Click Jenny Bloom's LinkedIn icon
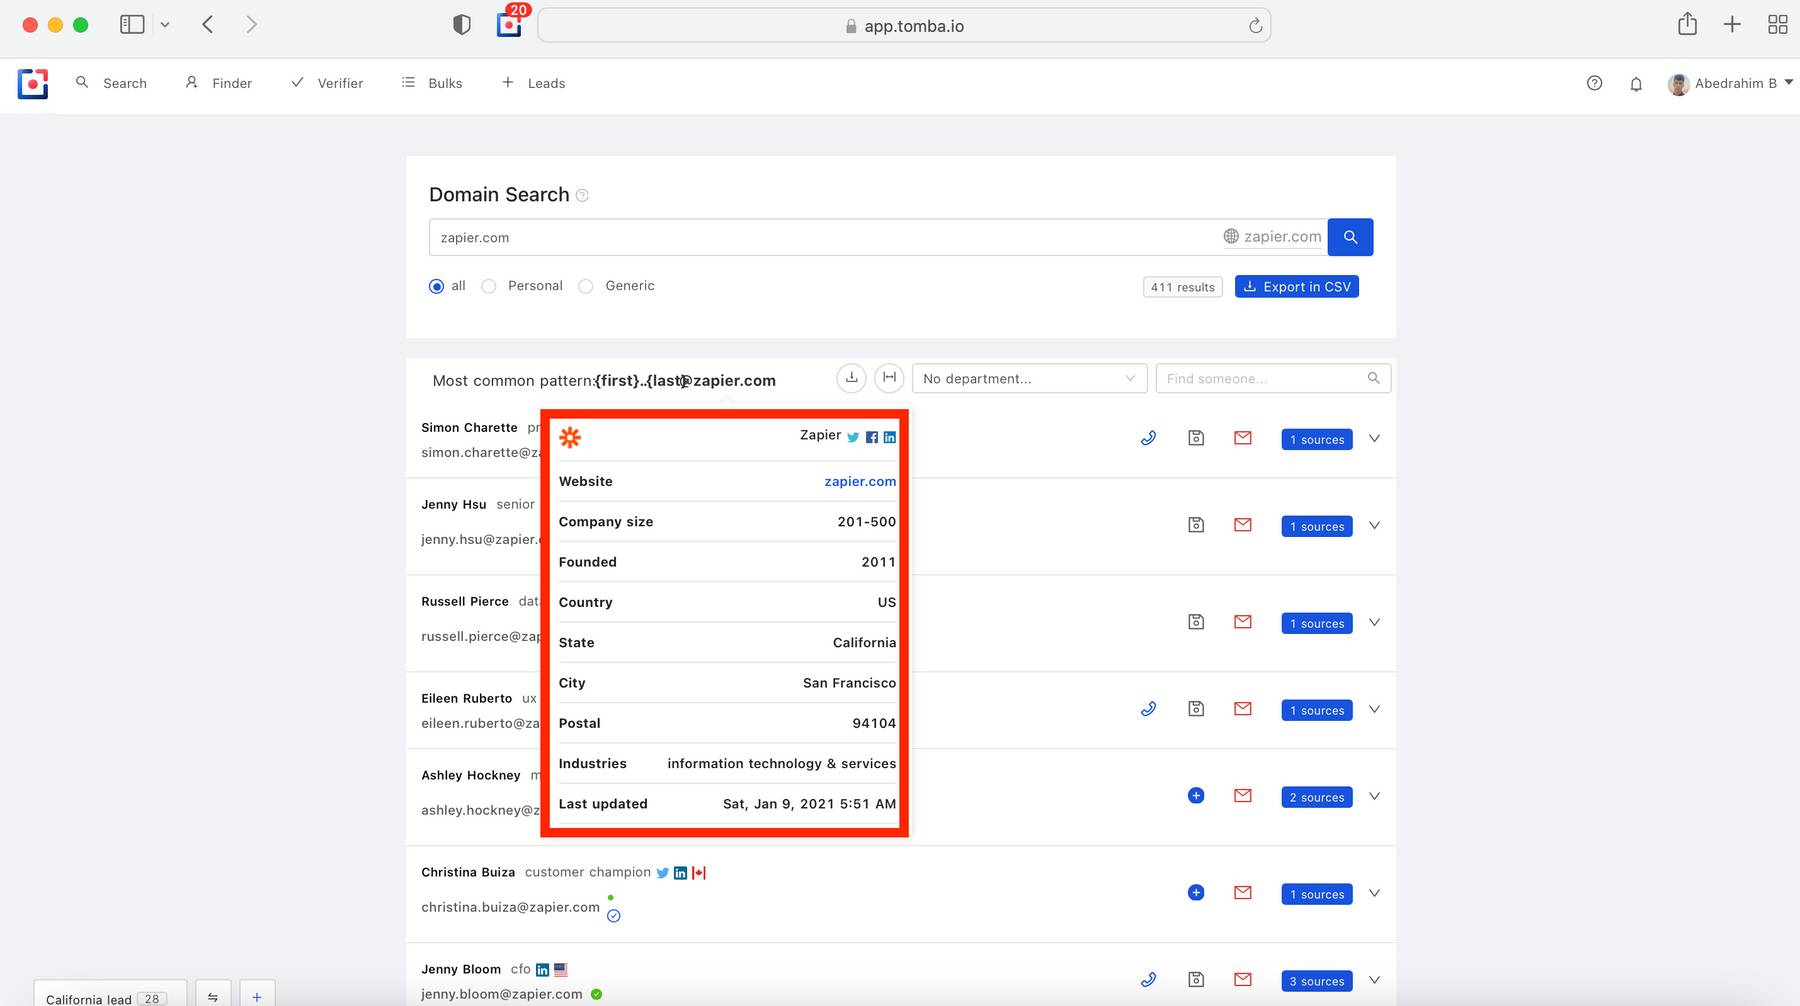 [x=542, y=970]
